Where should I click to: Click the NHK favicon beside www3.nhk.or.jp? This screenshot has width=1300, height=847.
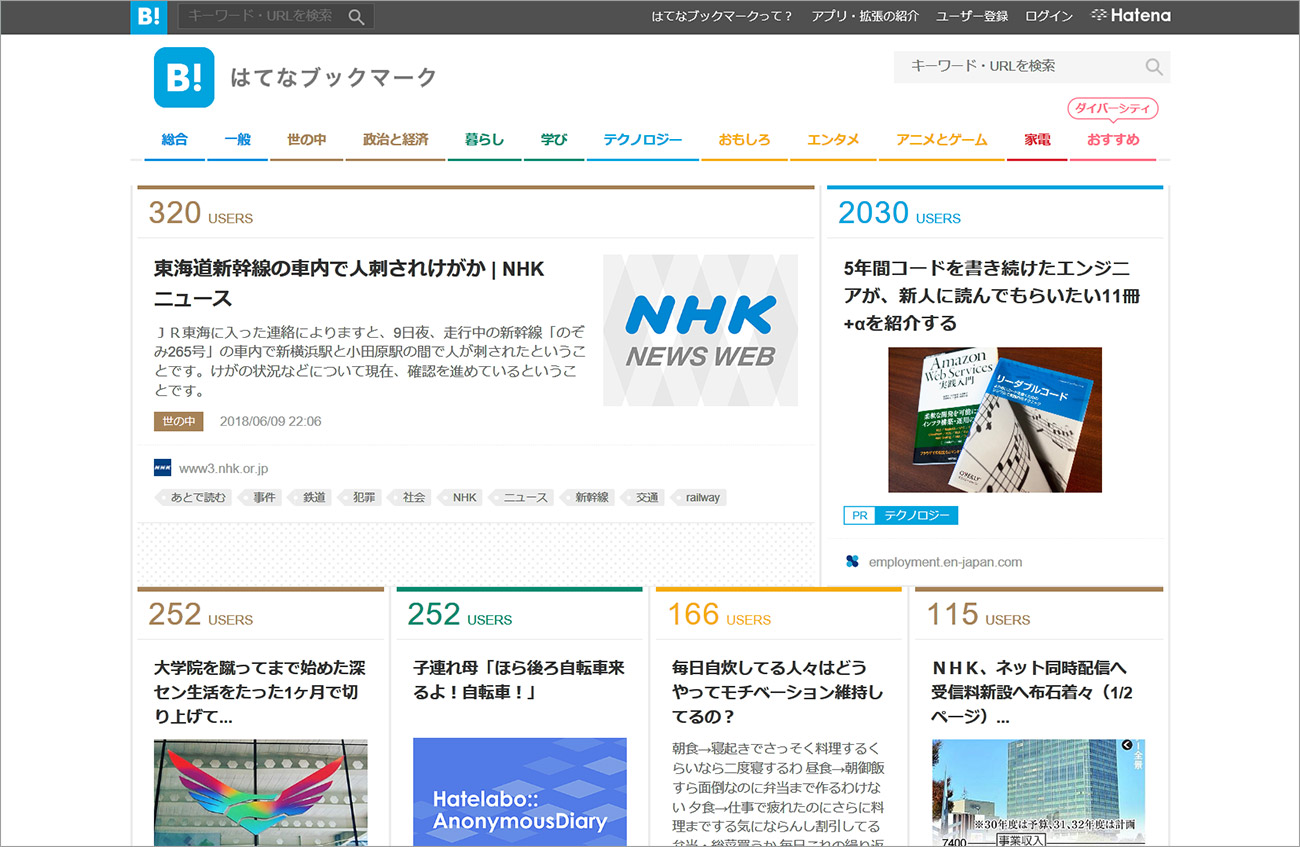[x=162, y=467]
